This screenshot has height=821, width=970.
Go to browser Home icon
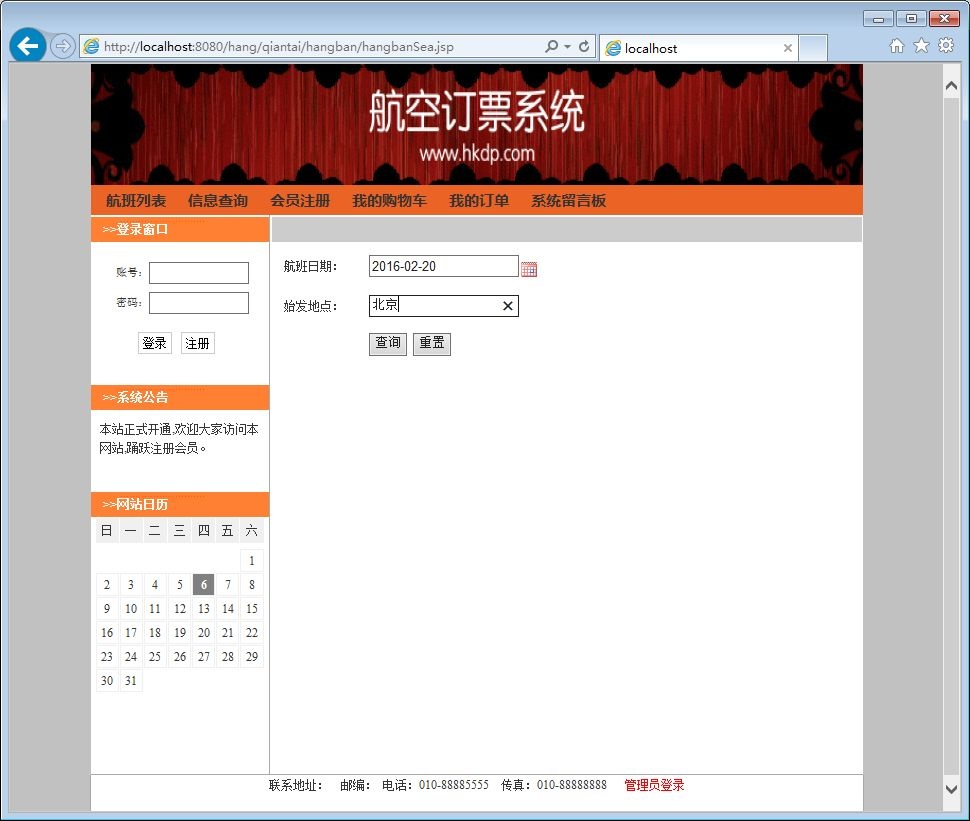point(896,46)
